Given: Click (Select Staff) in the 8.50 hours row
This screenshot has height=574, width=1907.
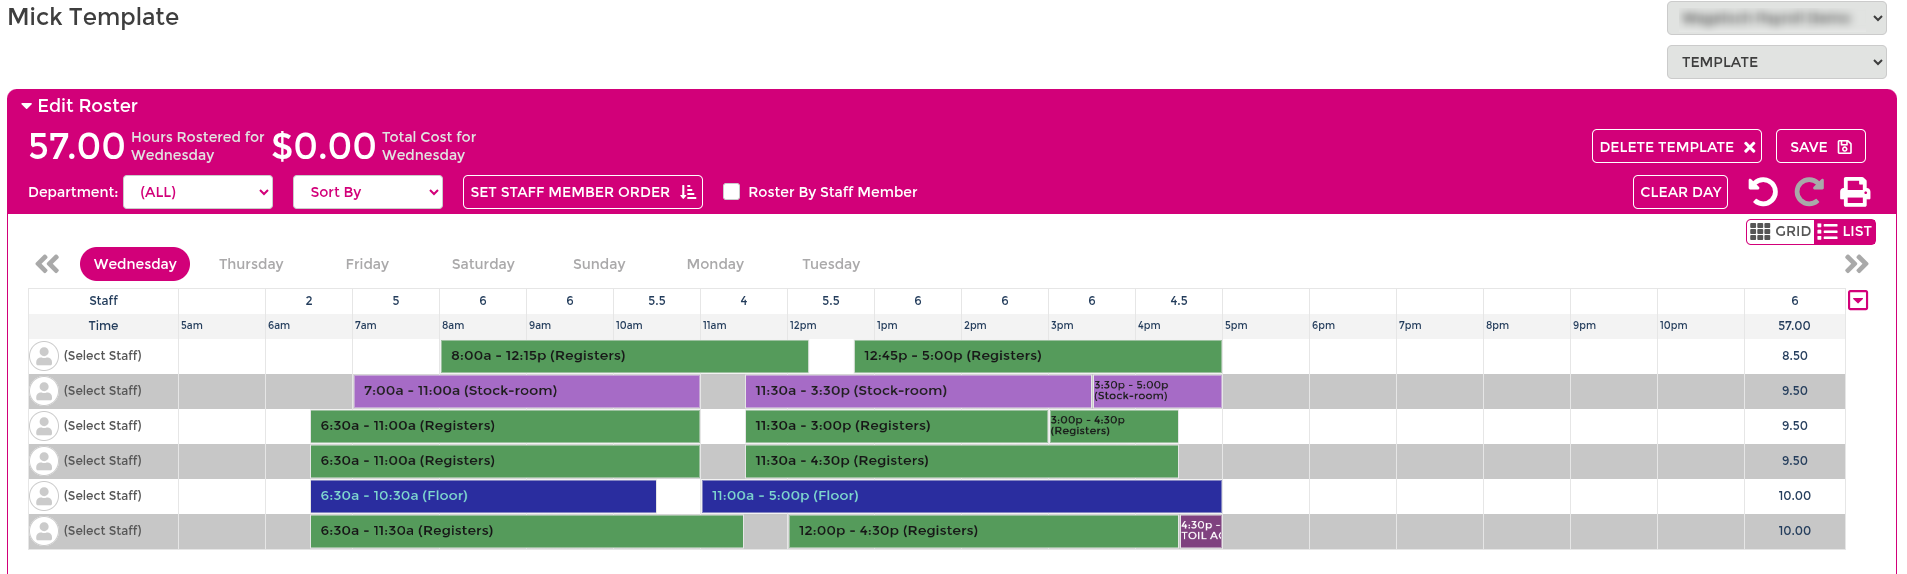Looking at the screenshot, I should (x=103, y=356).
